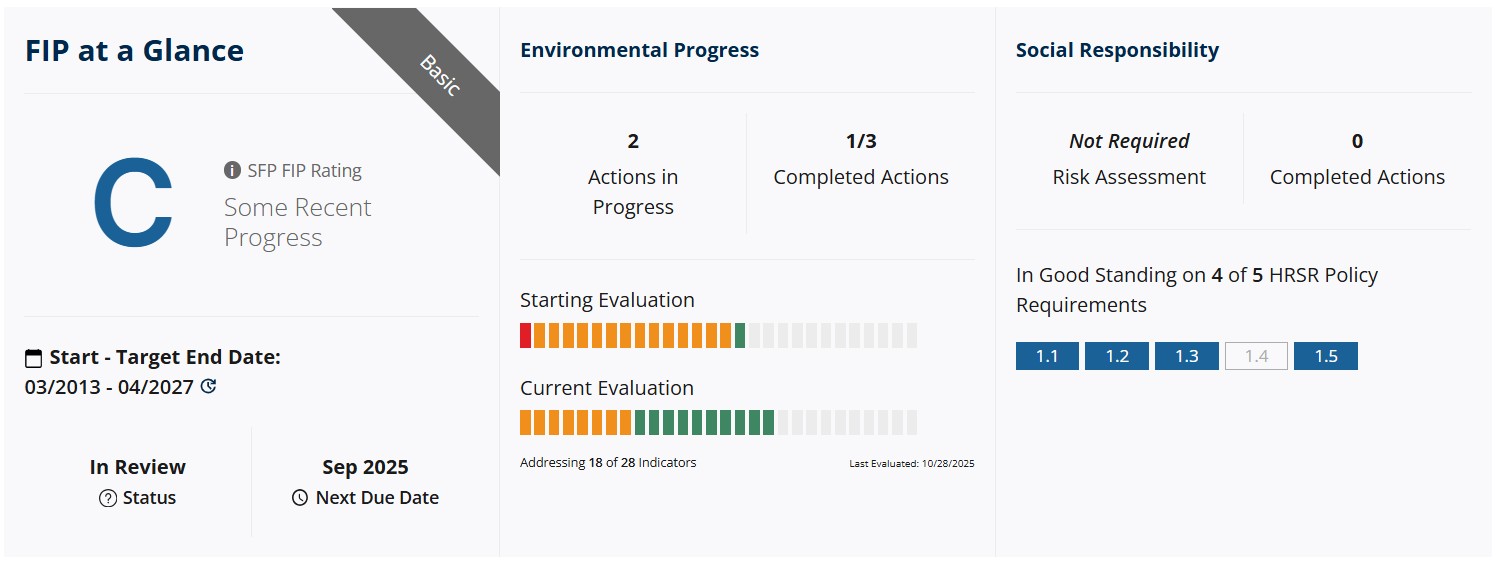This screenshot has width=1498, height=564.
Task: Click the history clock icon after 04/2027
Action: (x=208, y=386)
